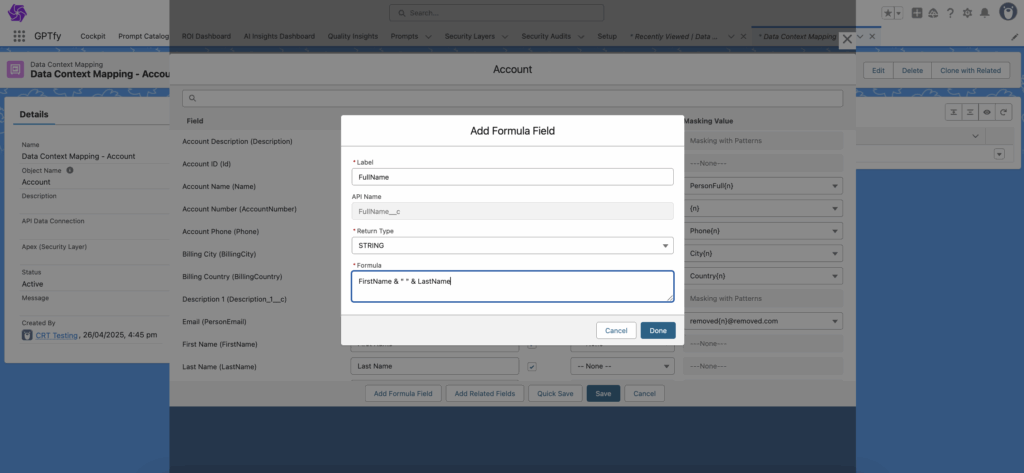Image resolution: width=1024 pixels, height=473 pixels.
Task: Open the AI Insights Dashboard tab
Action: (x=279, y=37)
